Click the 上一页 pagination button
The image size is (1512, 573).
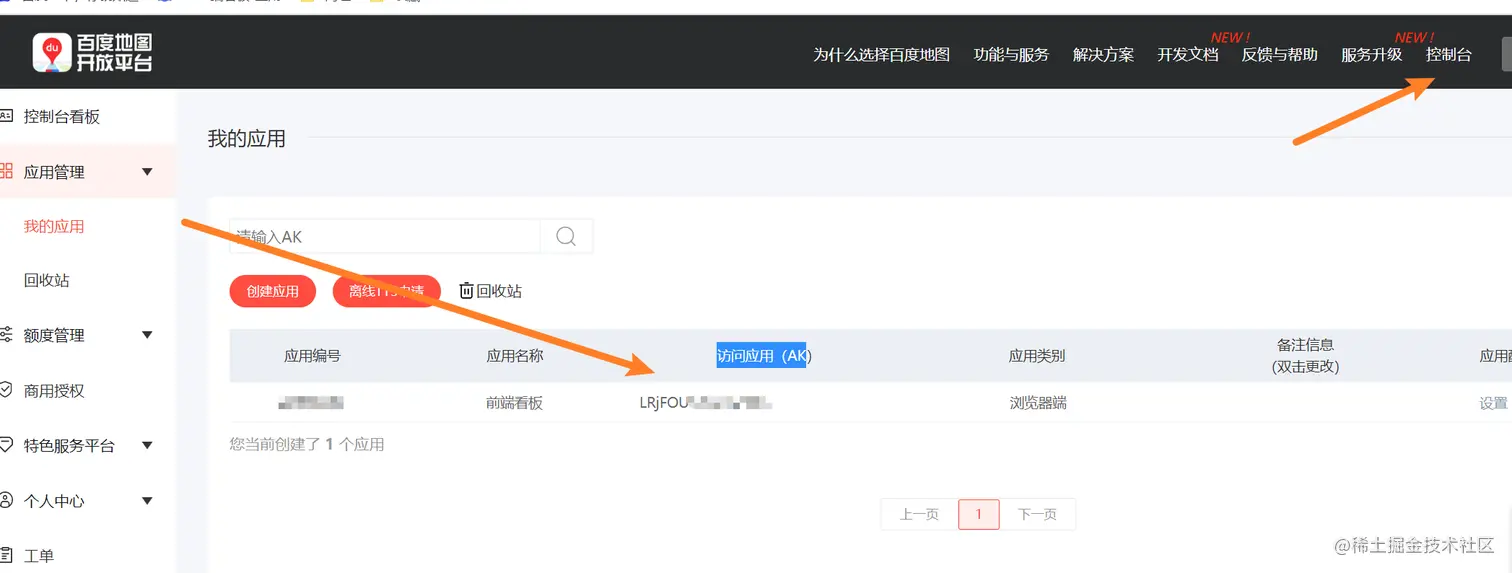coord(919,514)
